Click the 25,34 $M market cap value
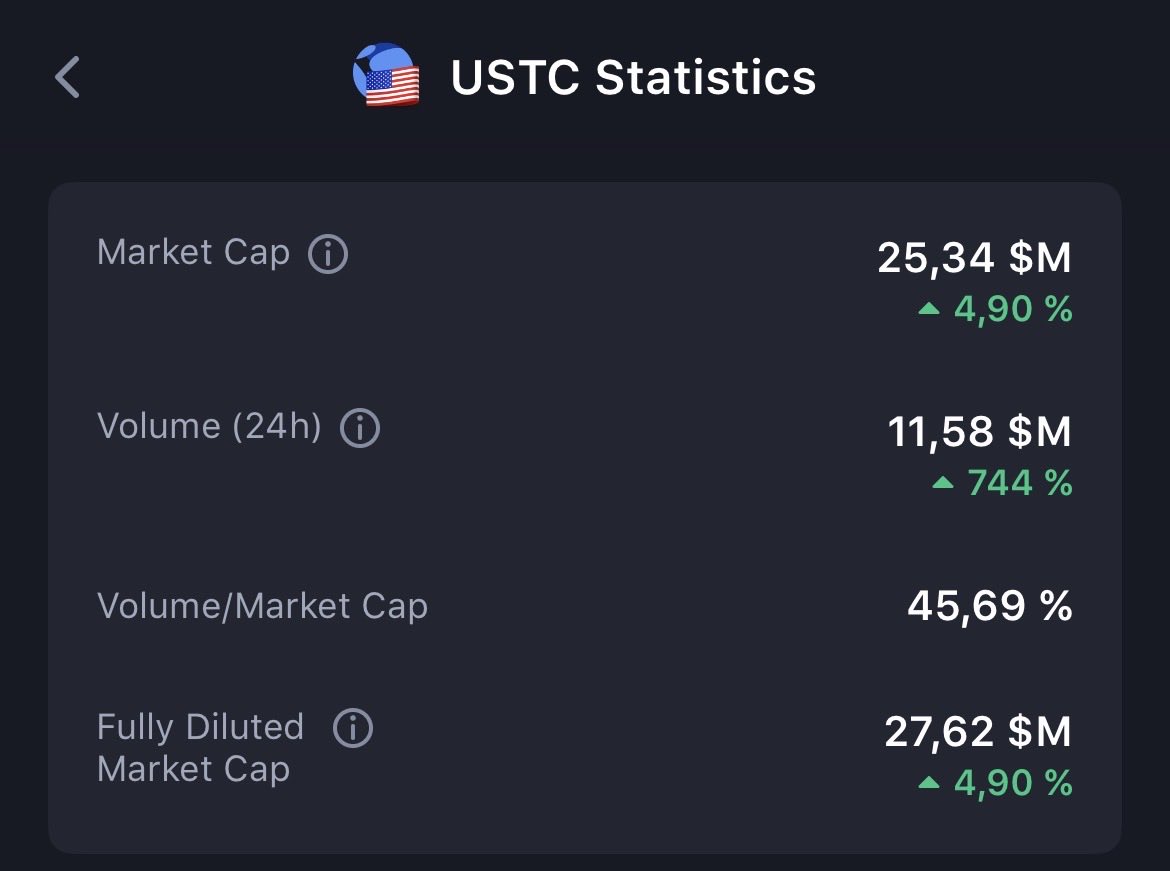The image size is (1170, 871). [x=974, y=258]
